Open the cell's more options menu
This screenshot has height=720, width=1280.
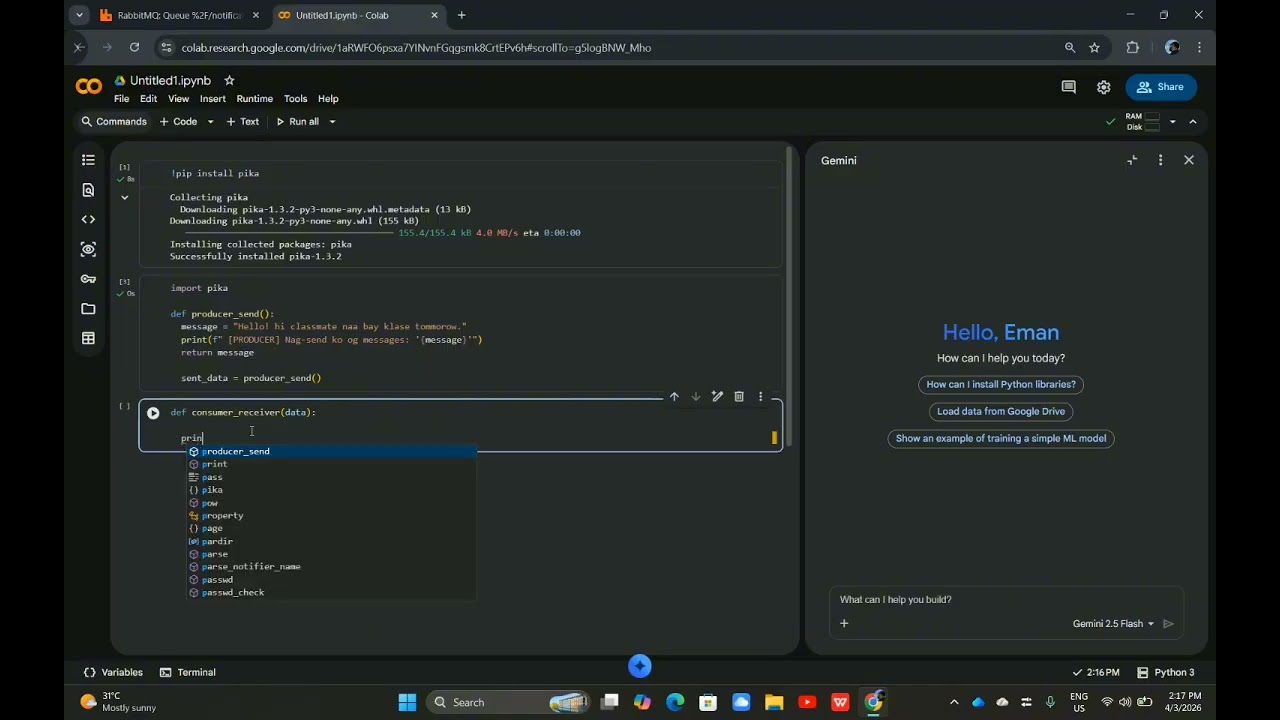coord(760,397)
